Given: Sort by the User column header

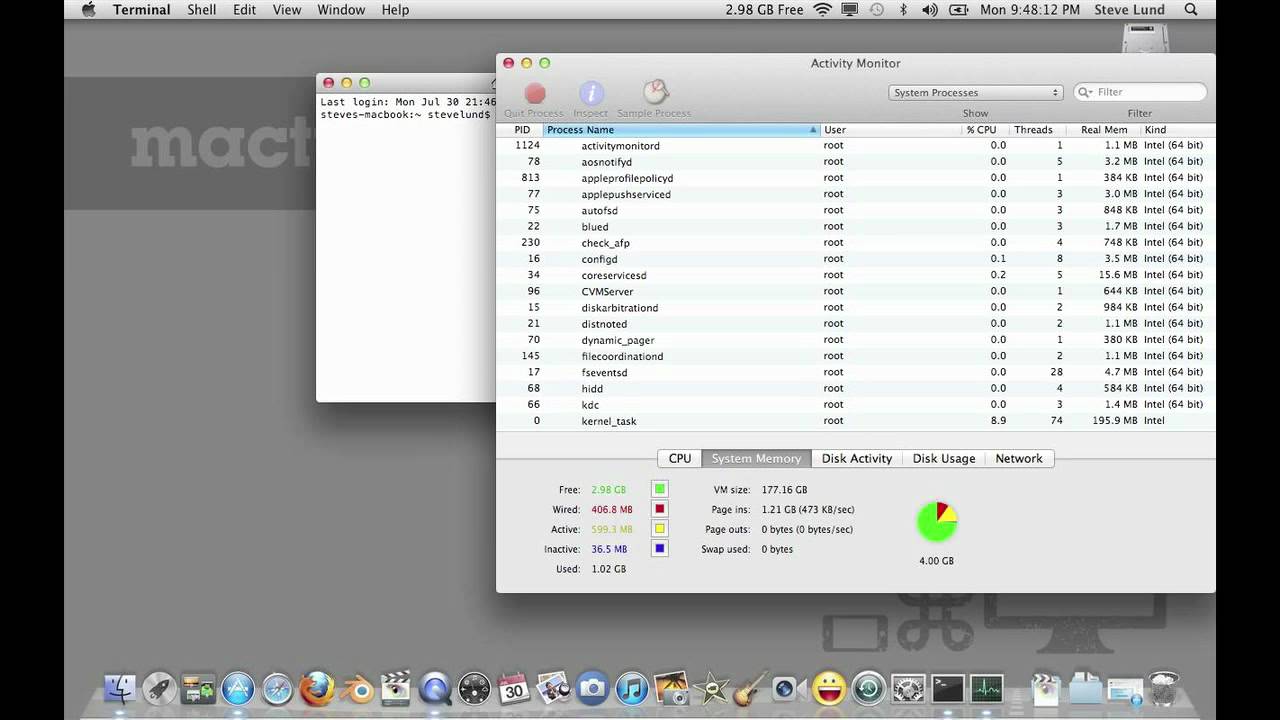Looking at the screenshot, I should click(x=890, y=130).
